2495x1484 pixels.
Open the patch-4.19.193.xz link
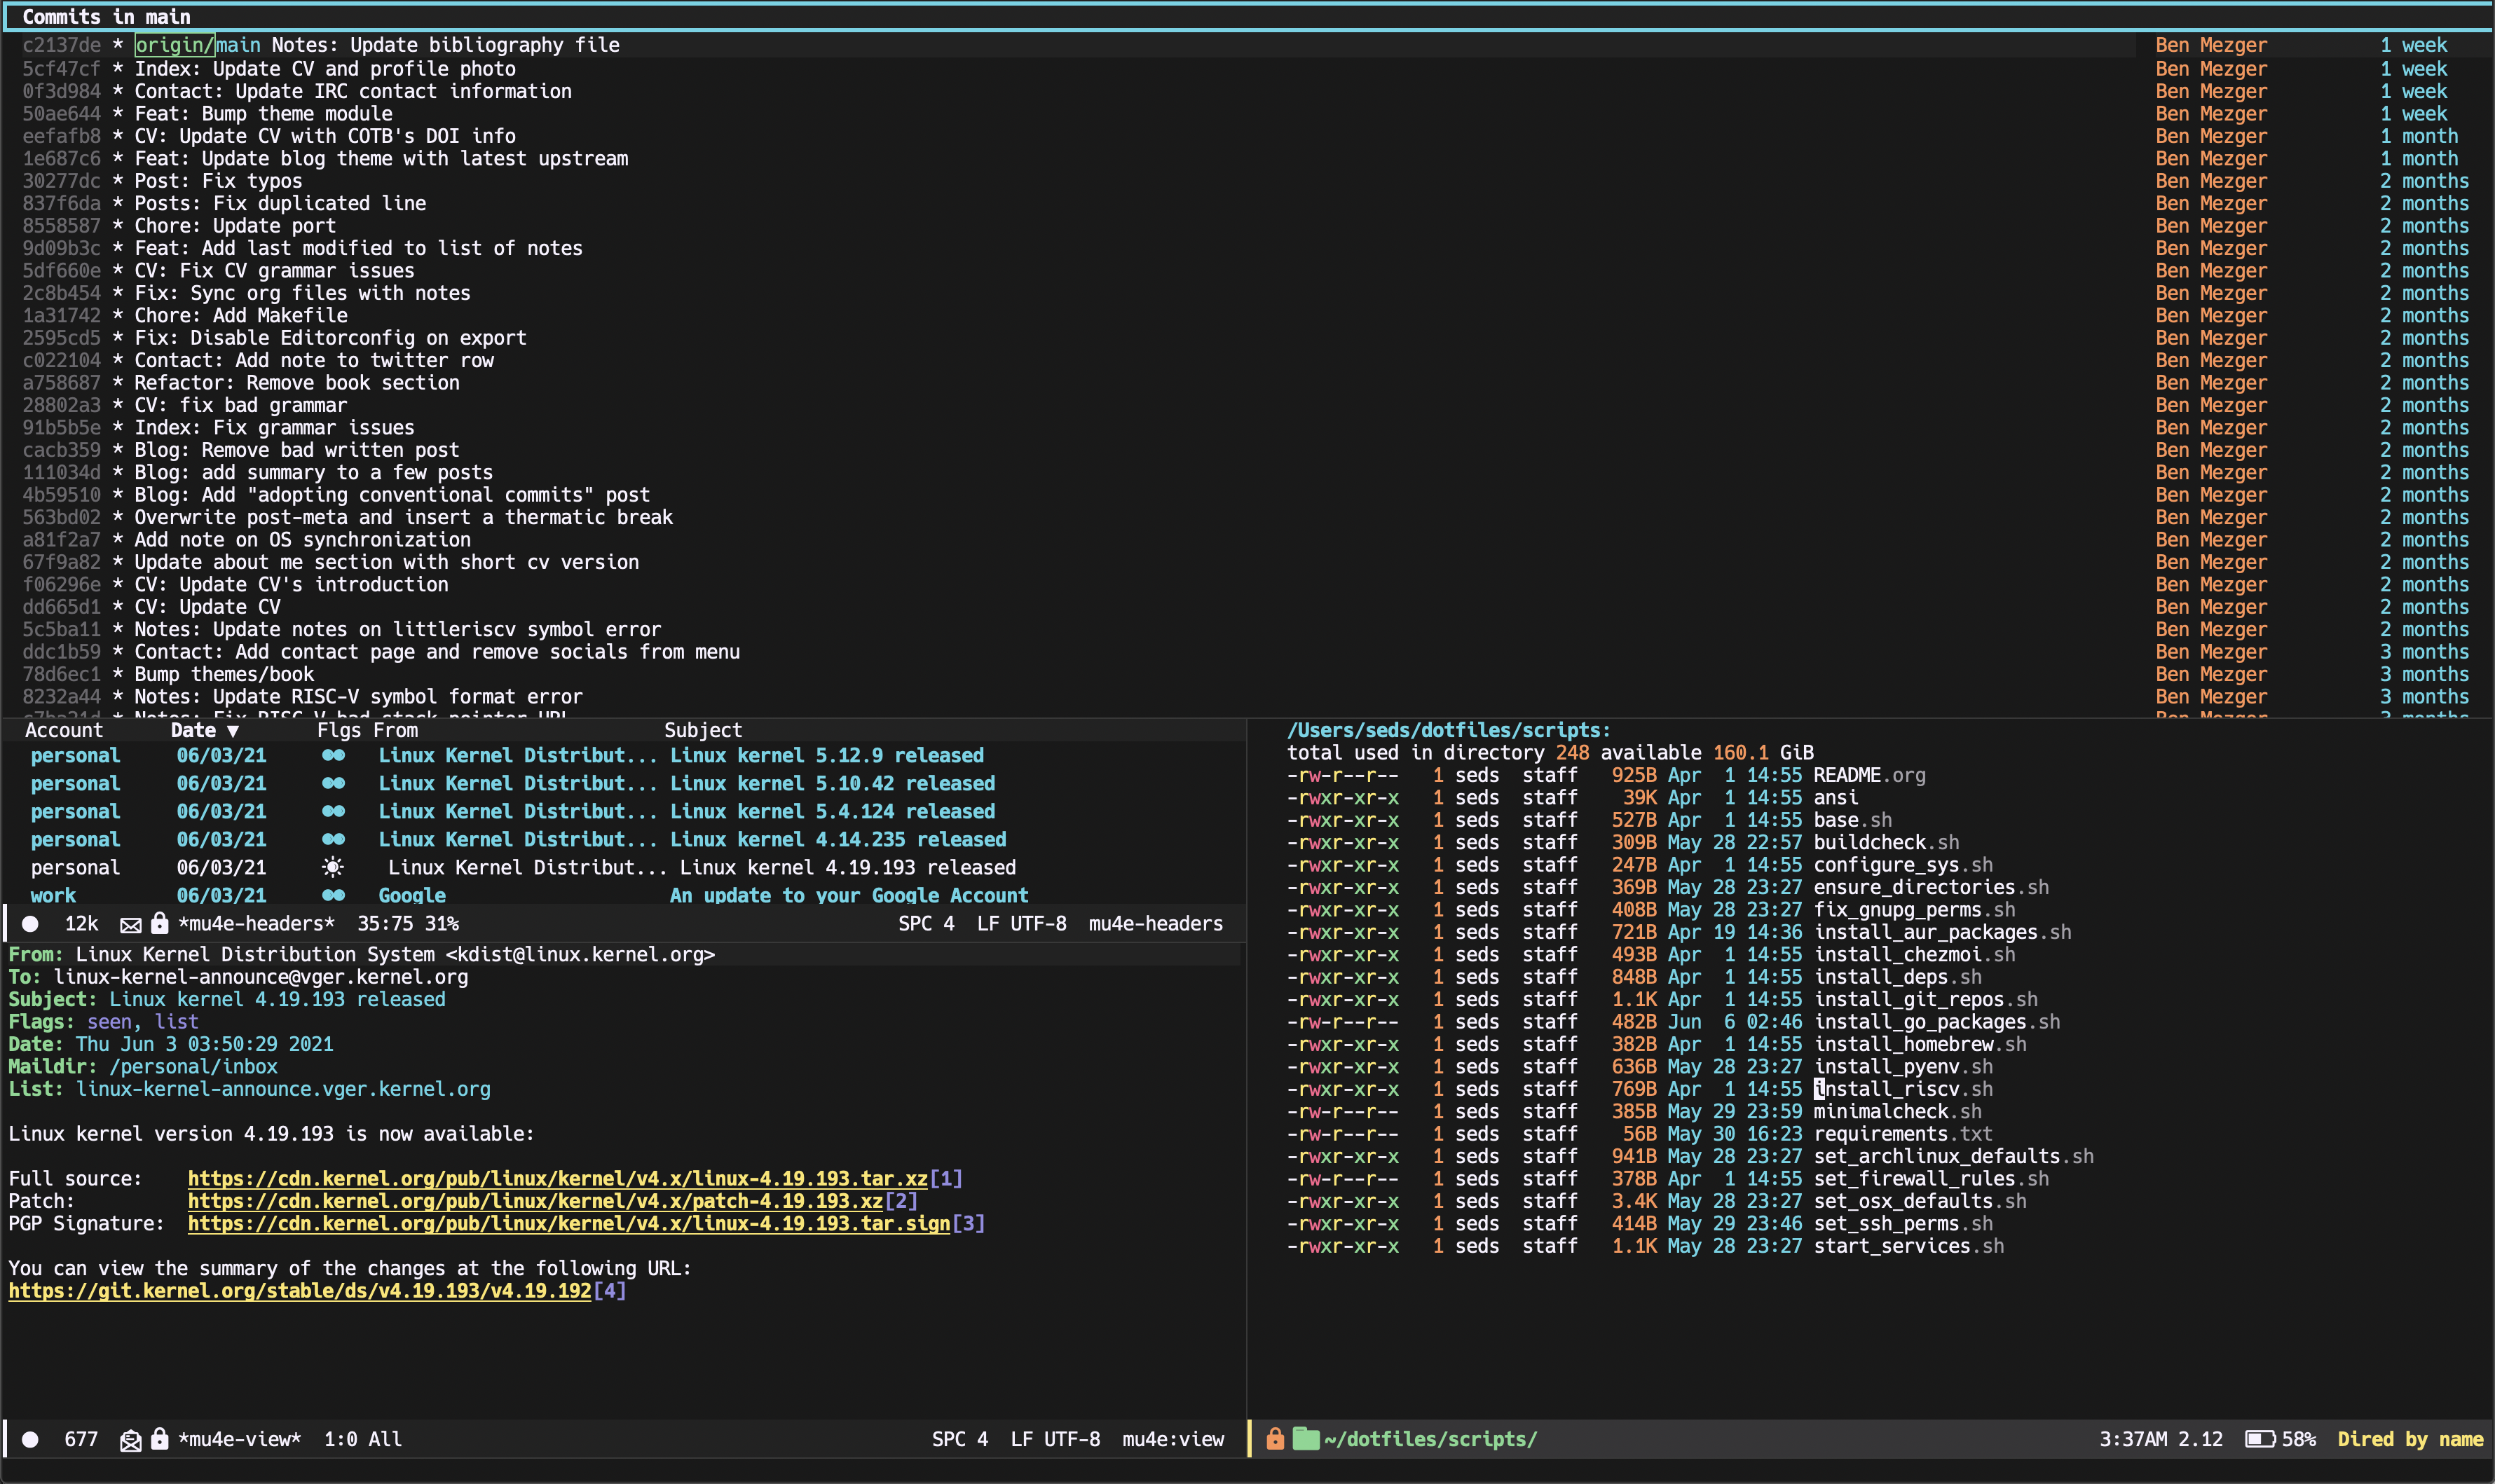pyautogui.click(x=535, y=1201)
